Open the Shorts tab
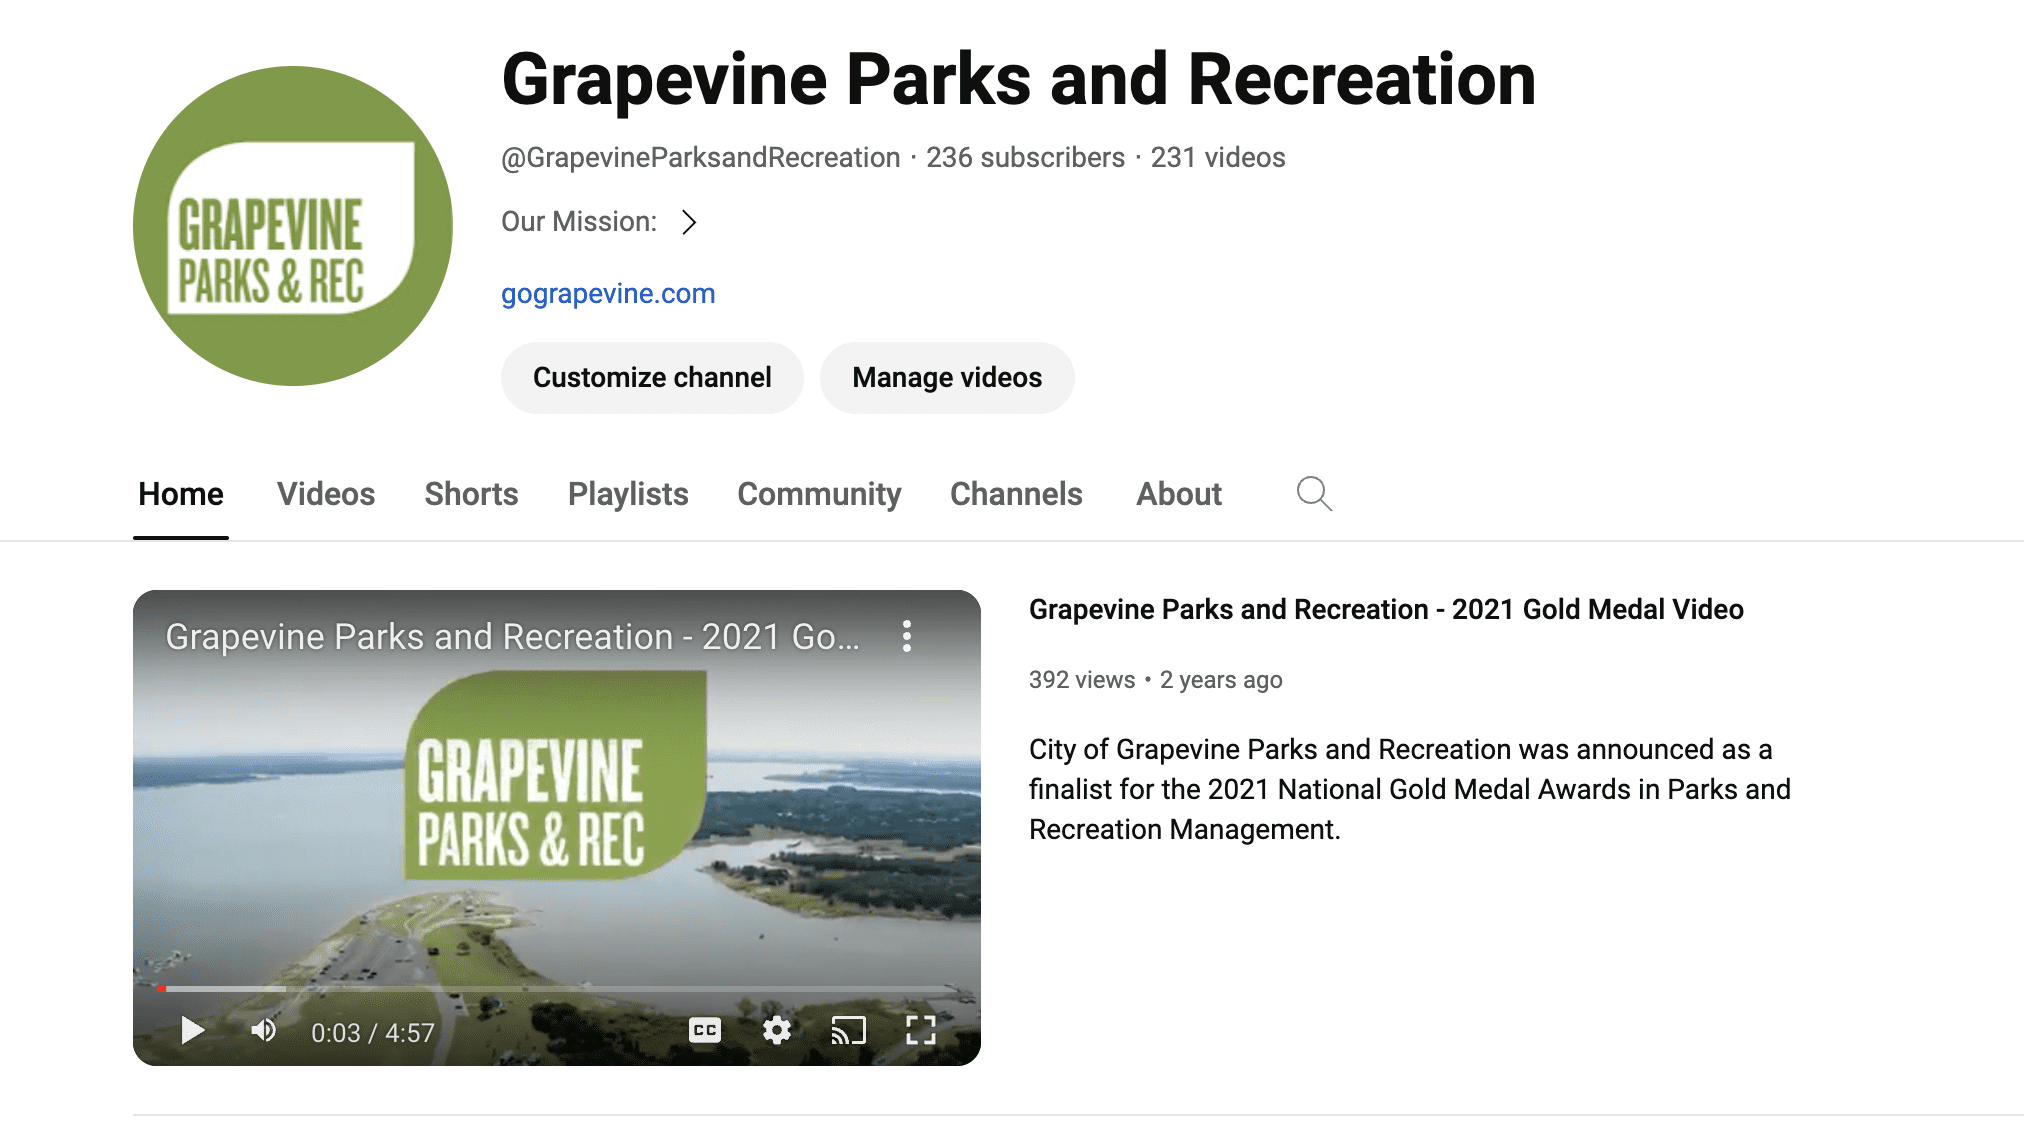The image size is (2024, 1130). tap(471, 494)
